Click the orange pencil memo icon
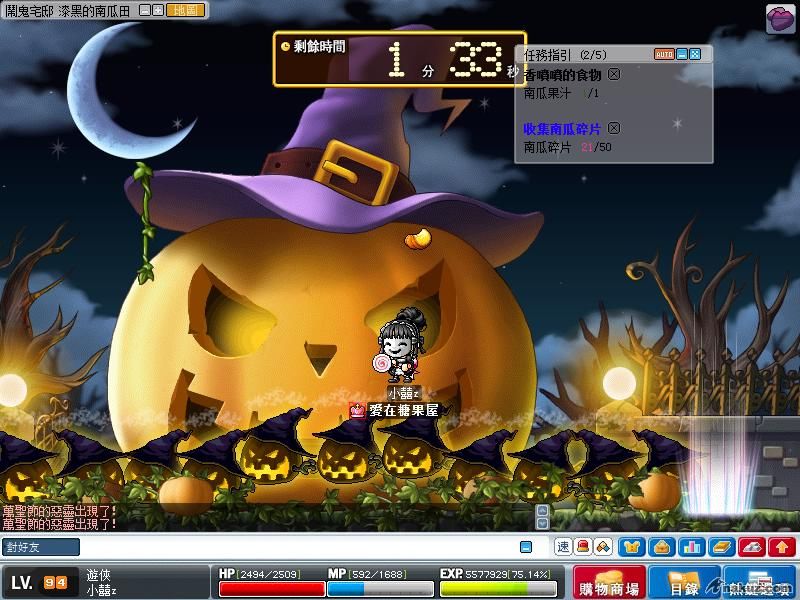The image size is (800, 600). (x=603, y=547)
